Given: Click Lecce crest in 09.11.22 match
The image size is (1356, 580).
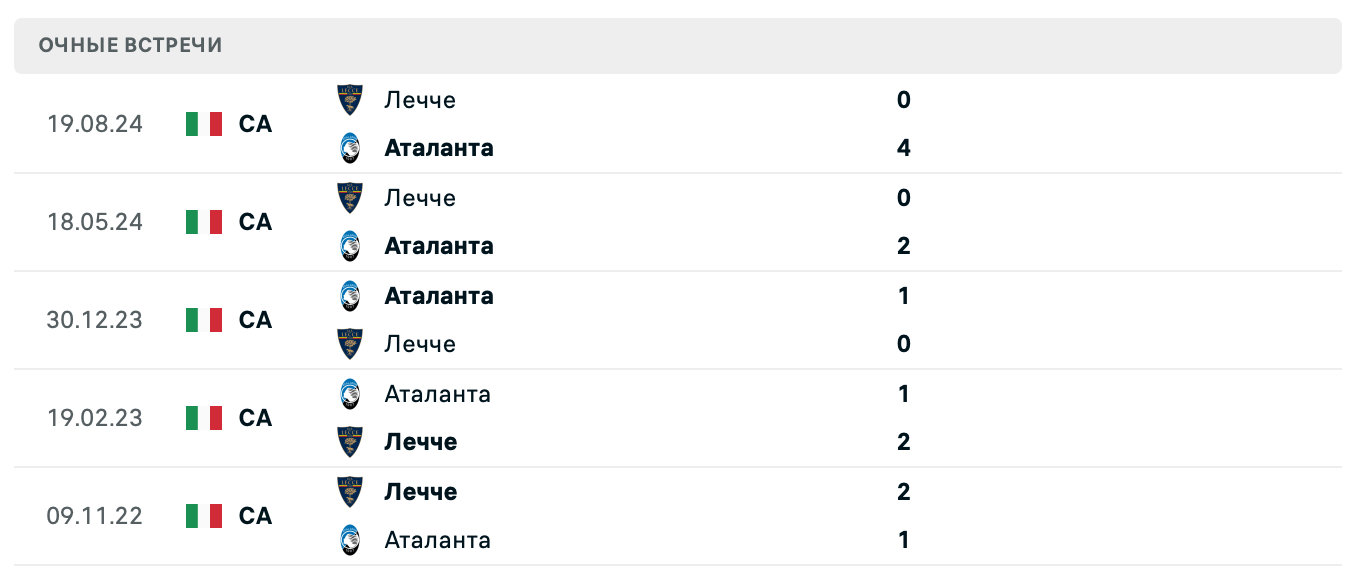Looking at the screenshot, I should 350,492.
